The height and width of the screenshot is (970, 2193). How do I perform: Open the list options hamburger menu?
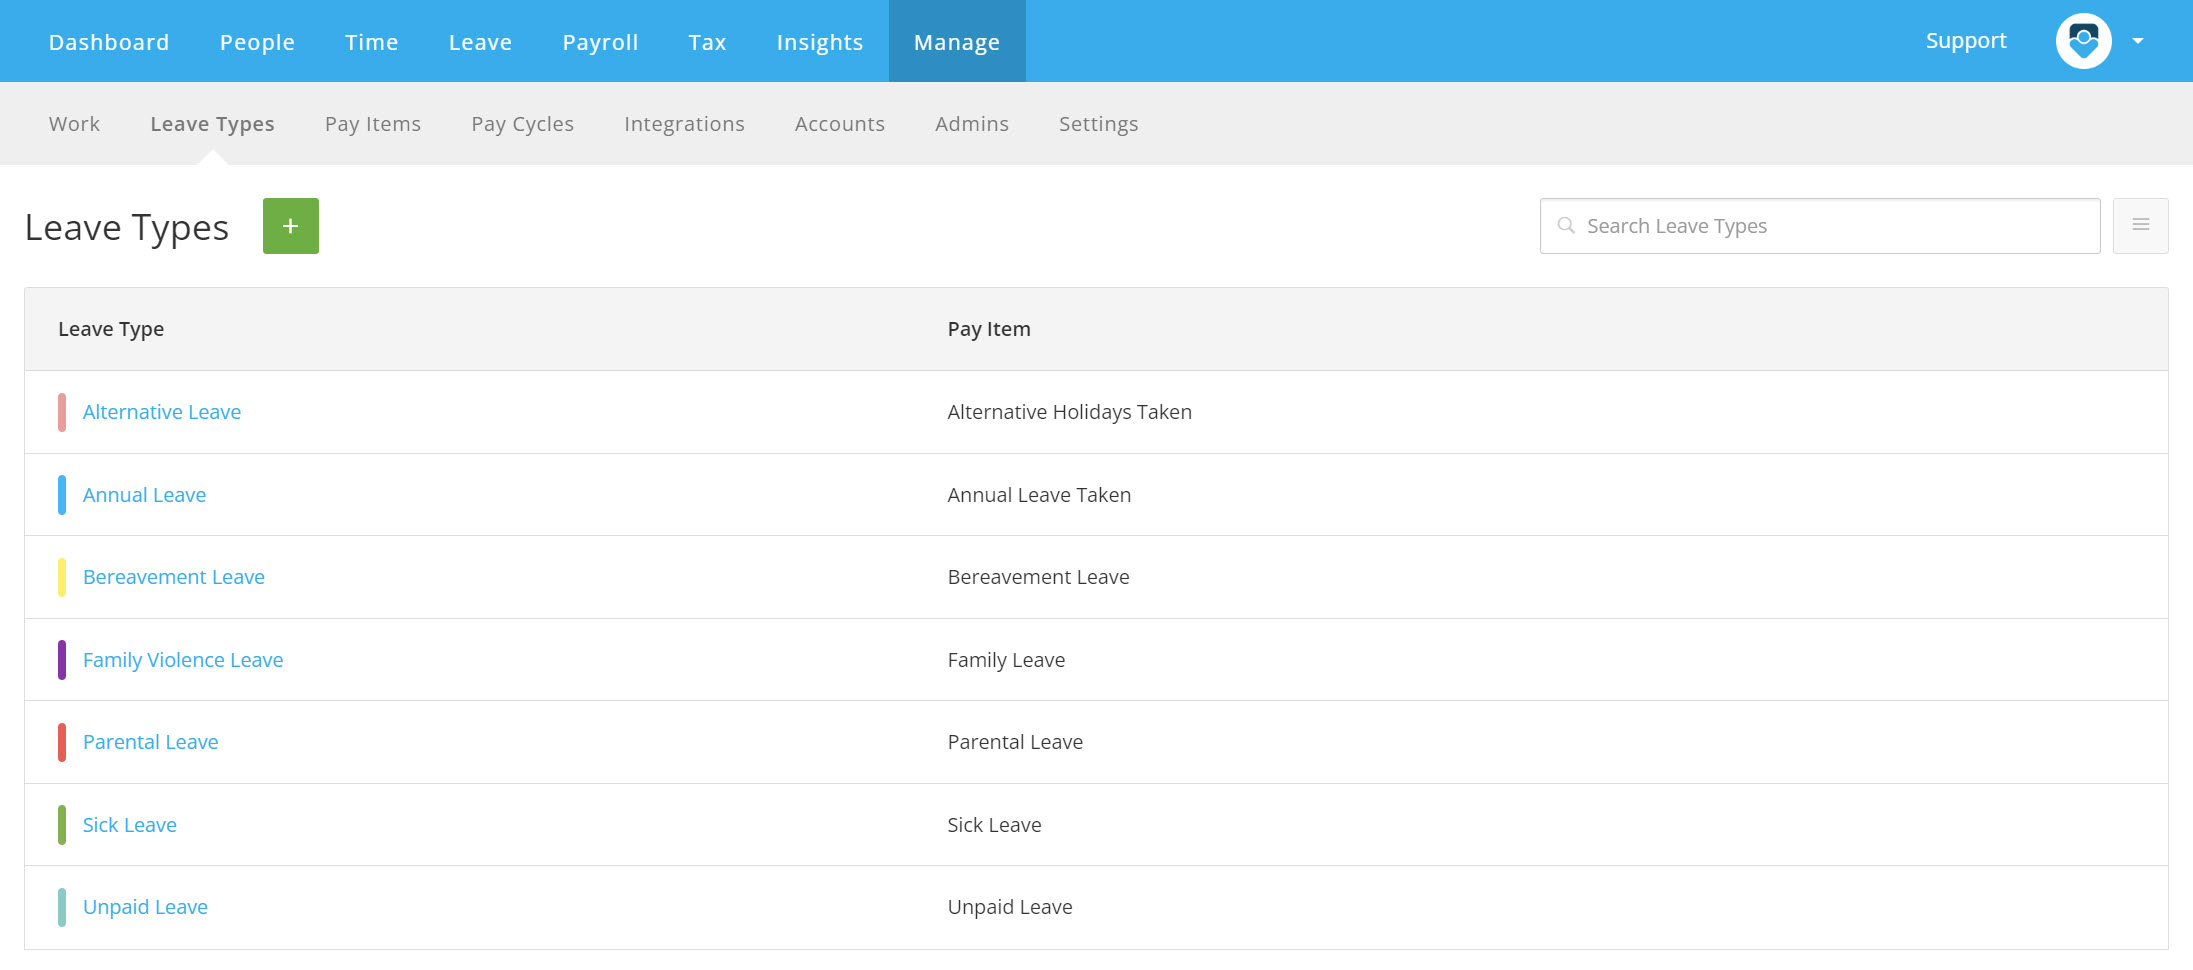[2141, 226]
